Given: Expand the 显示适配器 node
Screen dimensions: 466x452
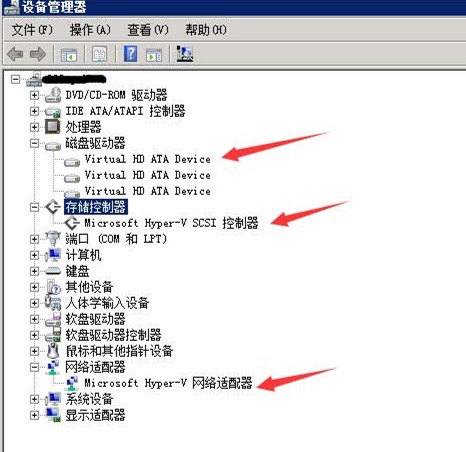Looking at the screenshot, I should pyautogui.click(x=34, y=415).
